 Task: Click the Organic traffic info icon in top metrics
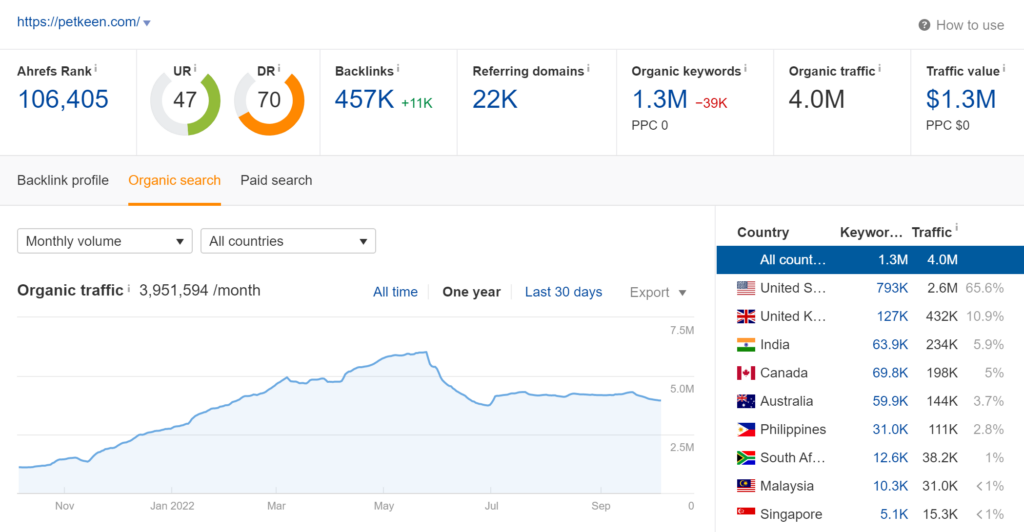[879, 68]
